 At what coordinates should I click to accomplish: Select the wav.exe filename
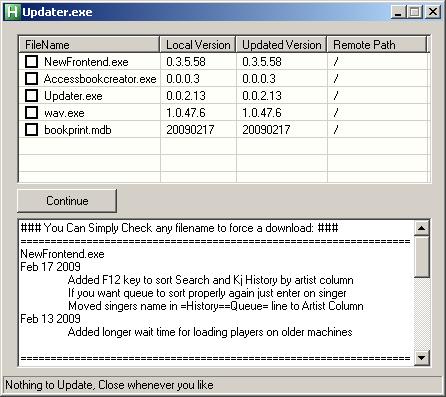[64, 113]
